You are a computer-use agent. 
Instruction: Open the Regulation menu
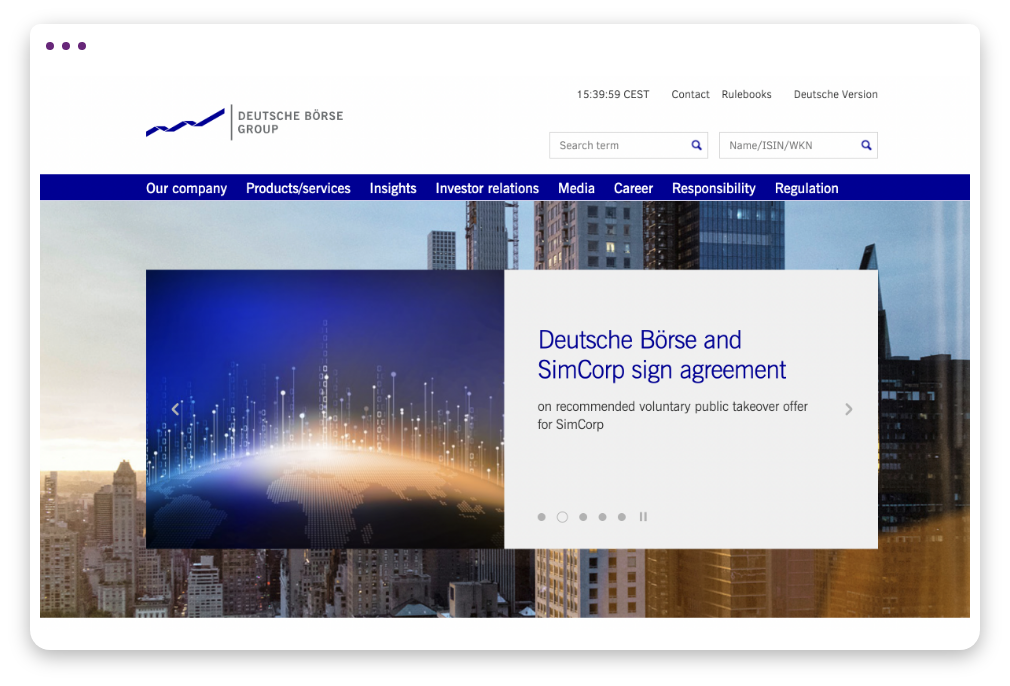click(806, 188)
